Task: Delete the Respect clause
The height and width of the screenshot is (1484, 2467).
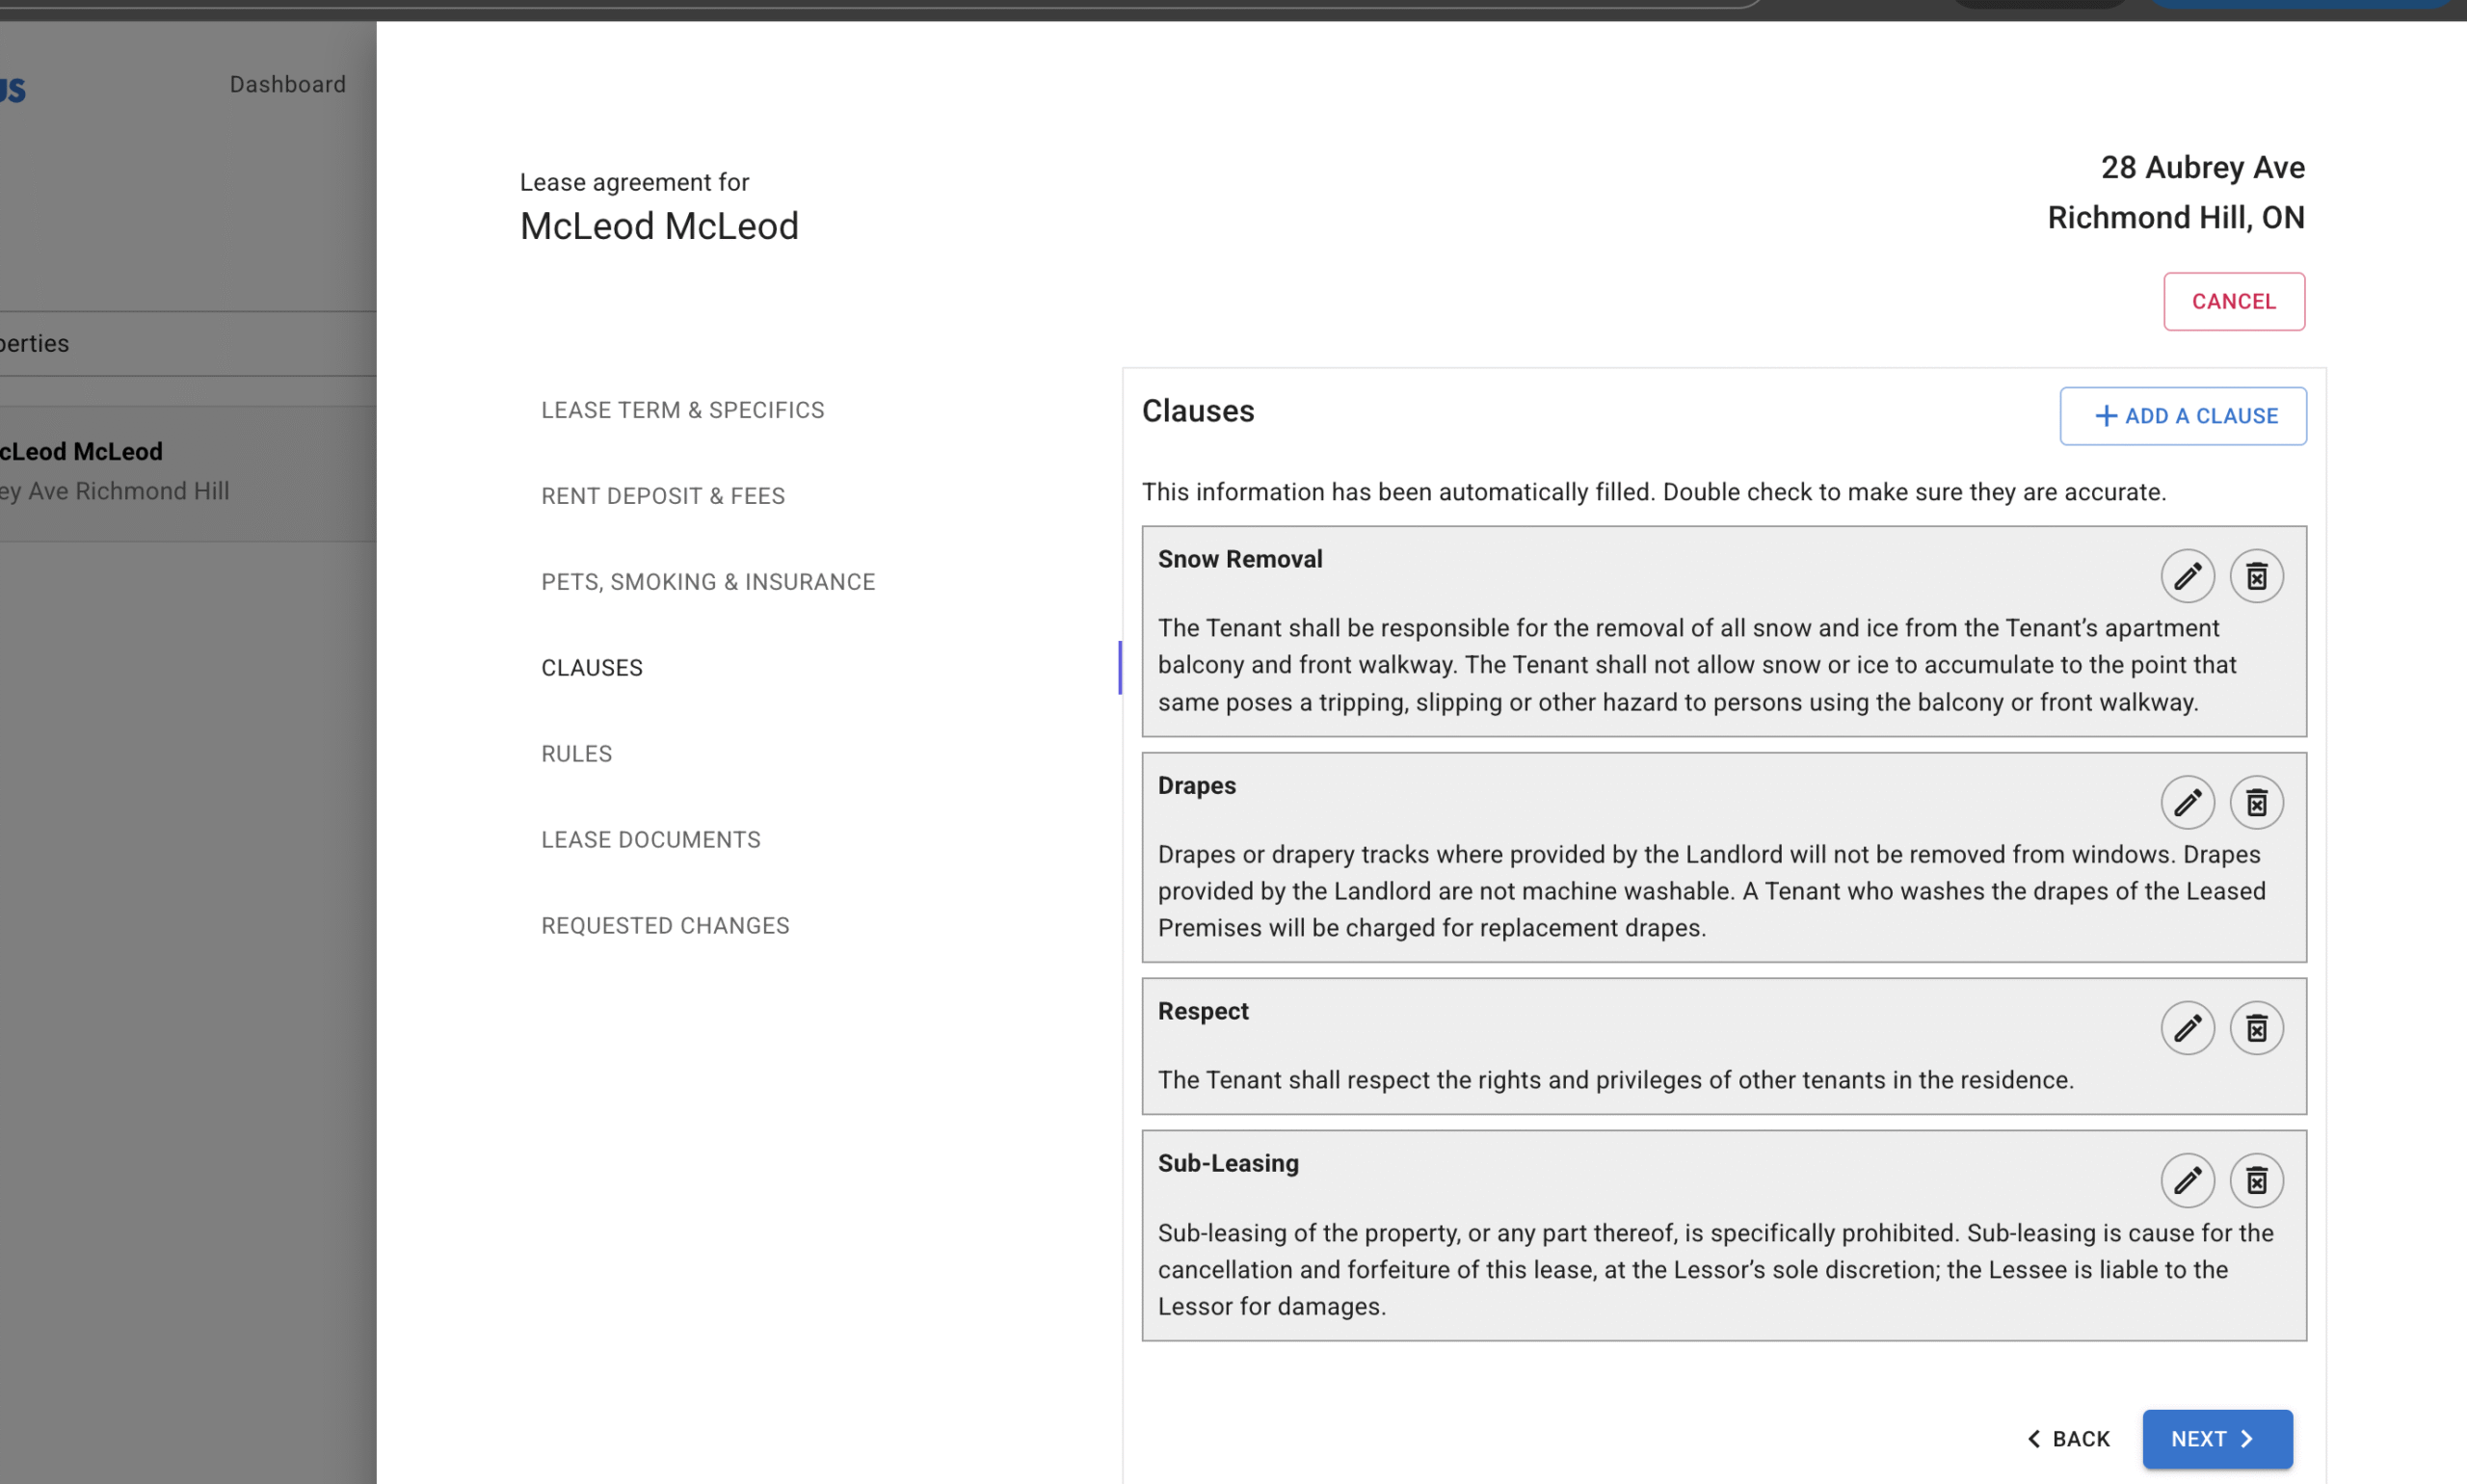Action: [2256, 1028]
